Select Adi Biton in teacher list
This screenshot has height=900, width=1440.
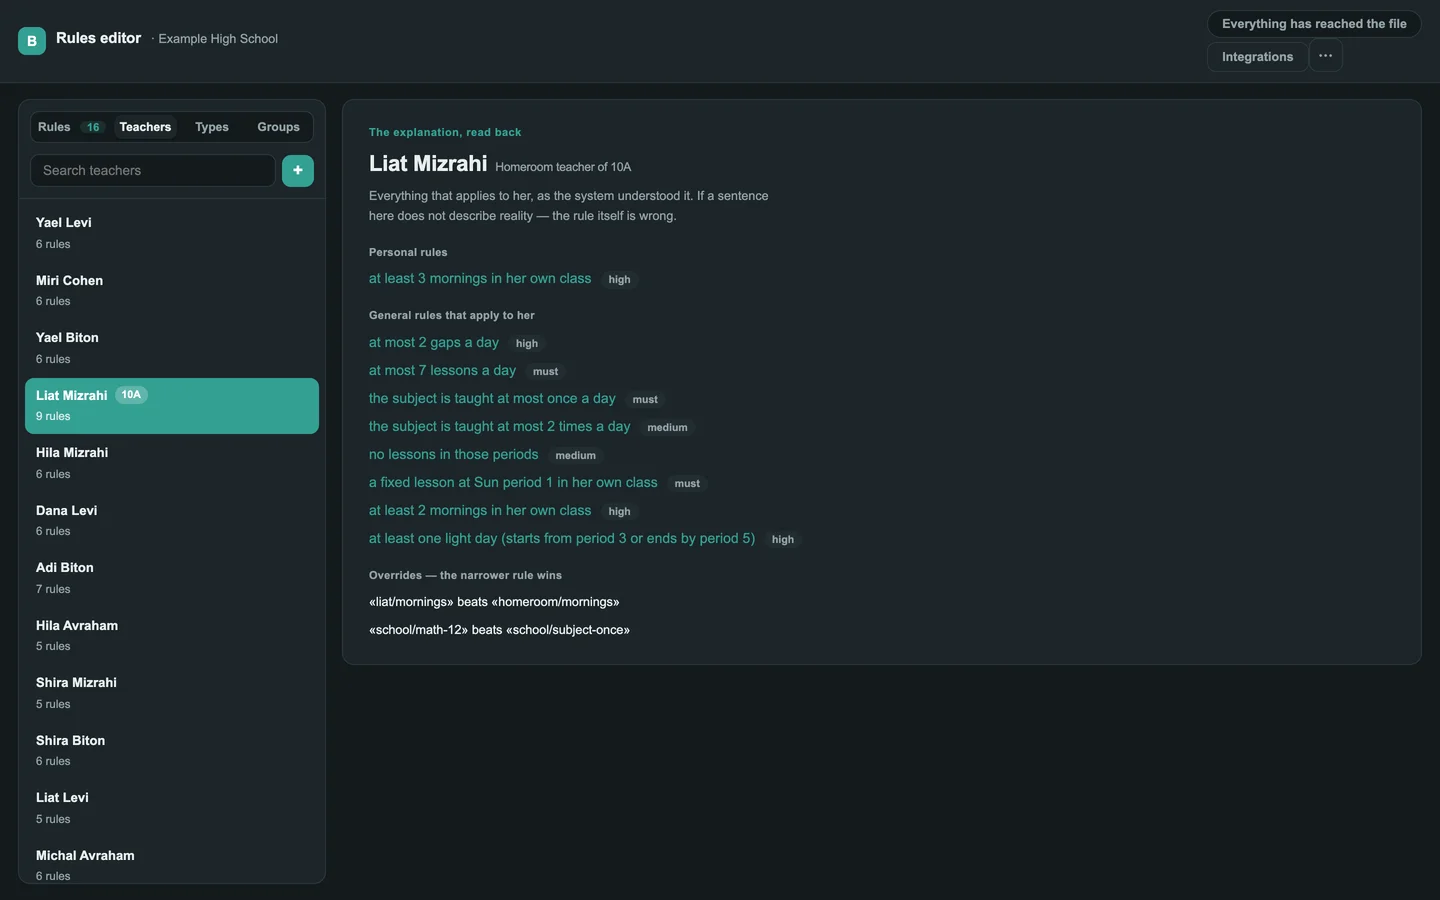point(172,578)
